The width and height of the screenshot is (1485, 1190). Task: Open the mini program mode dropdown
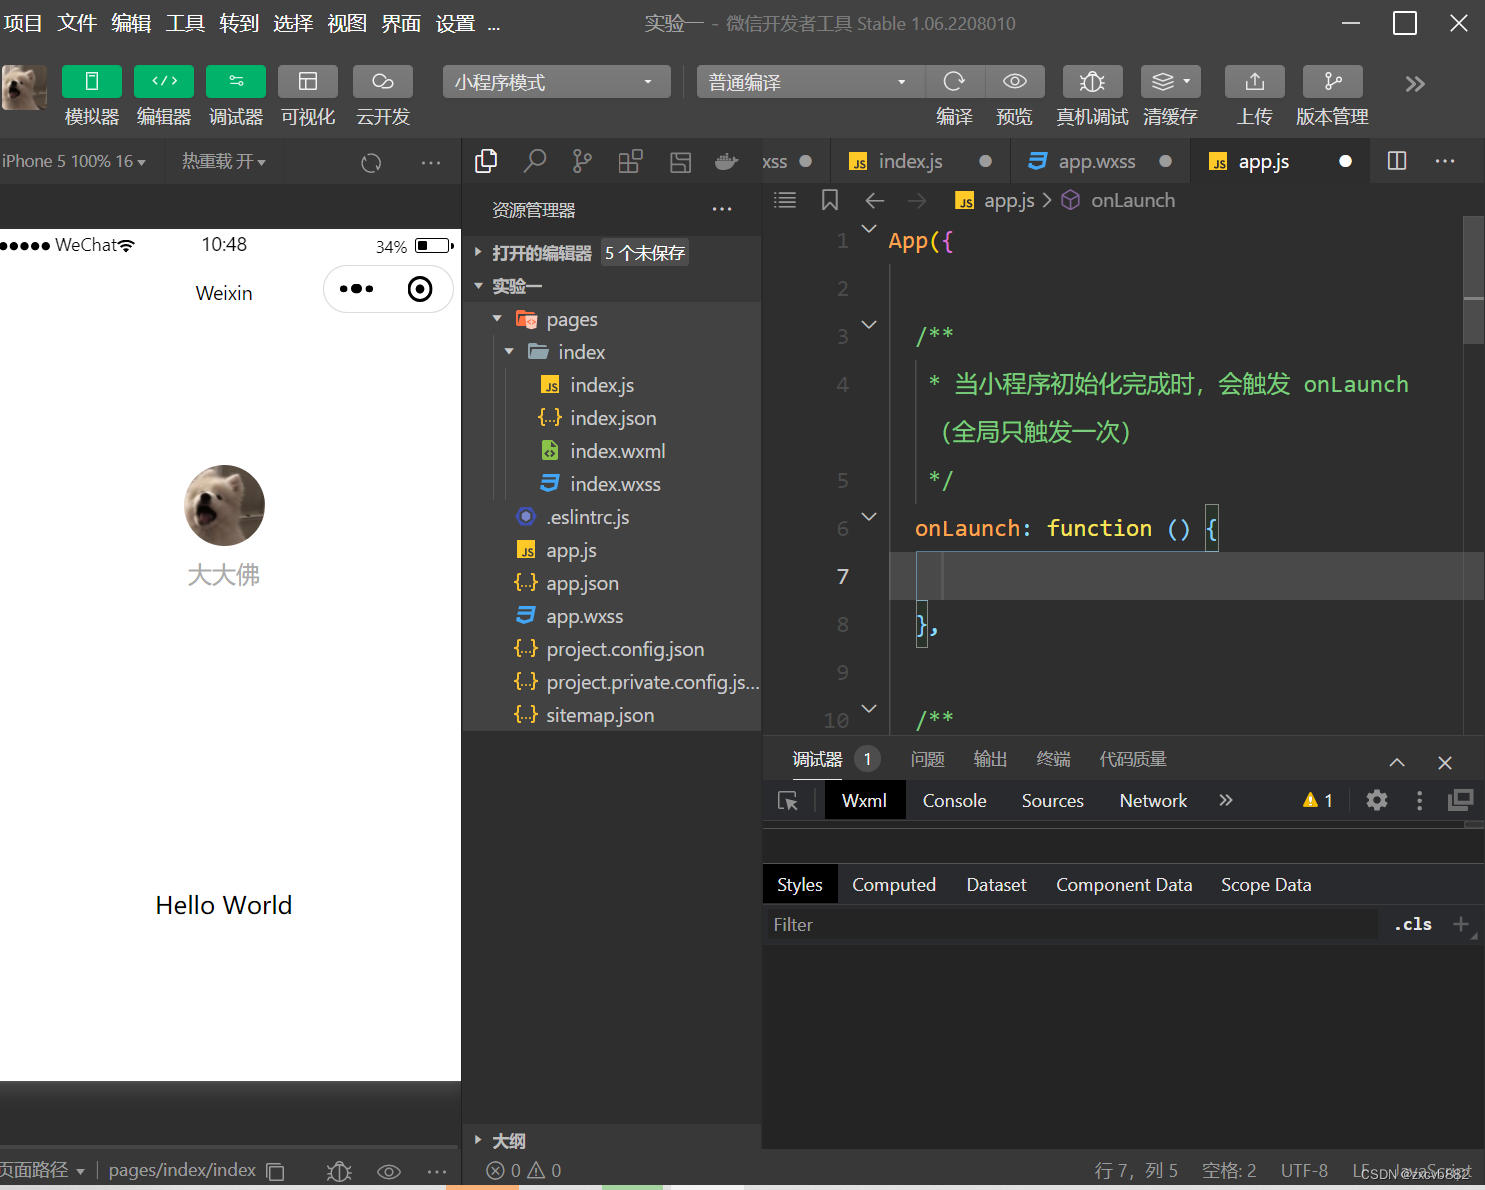(x=556, y=82)
